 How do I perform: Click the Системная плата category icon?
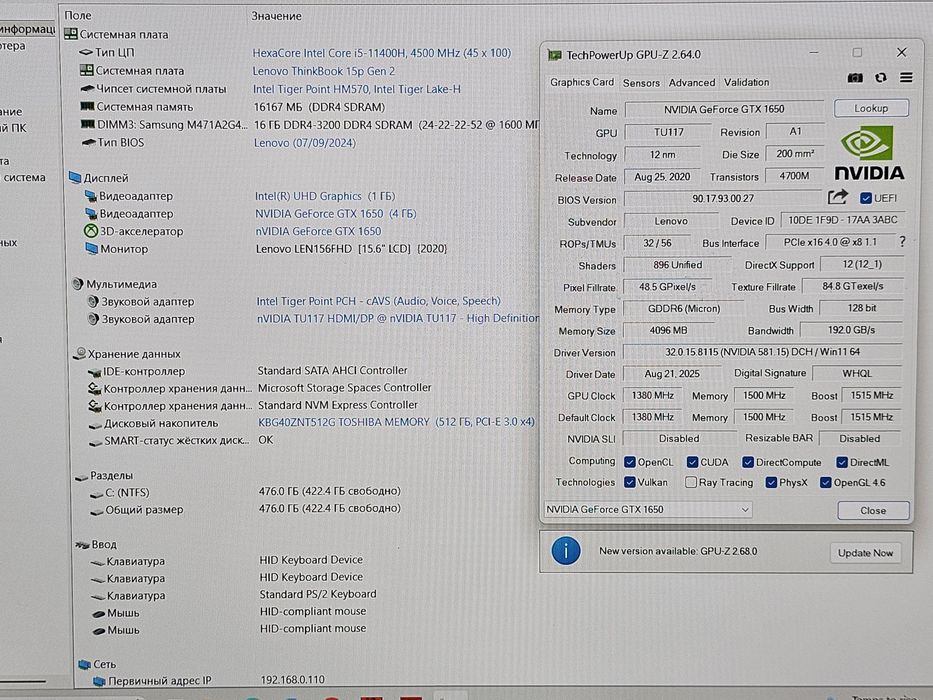tap(70, 34)
